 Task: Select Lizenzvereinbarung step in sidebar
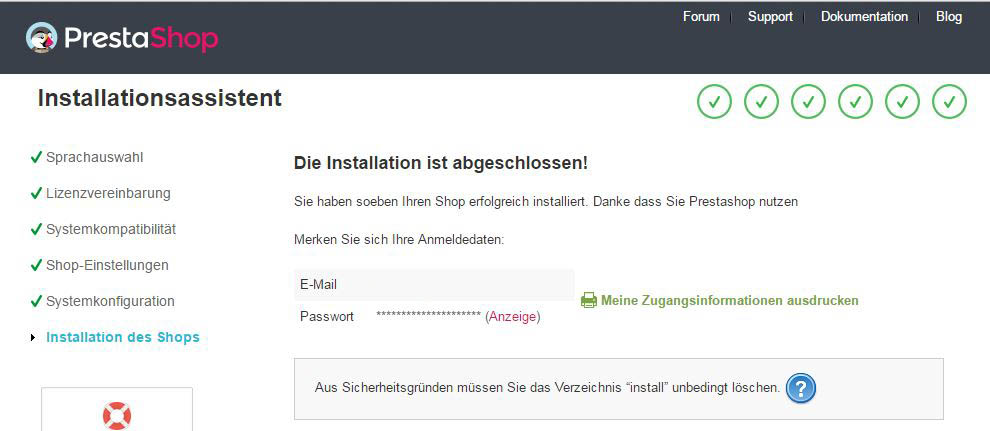pyautogui.click(x=108, y=193)
